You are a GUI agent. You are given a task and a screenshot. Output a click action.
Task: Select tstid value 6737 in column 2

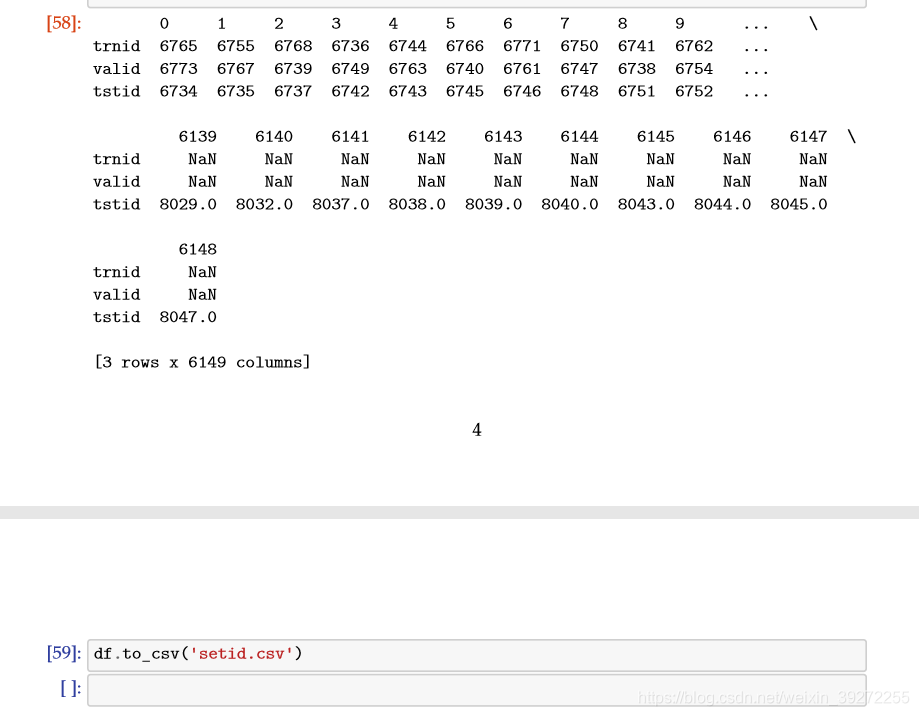pyautogui.click(x=293, y=91)
